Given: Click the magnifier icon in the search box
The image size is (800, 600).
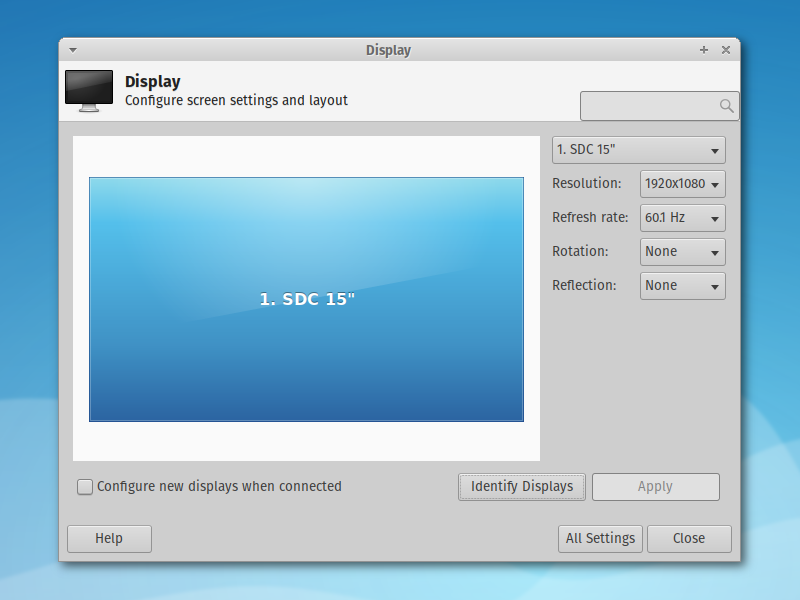Looking at the screenshot, I should (x=727, y=105).
